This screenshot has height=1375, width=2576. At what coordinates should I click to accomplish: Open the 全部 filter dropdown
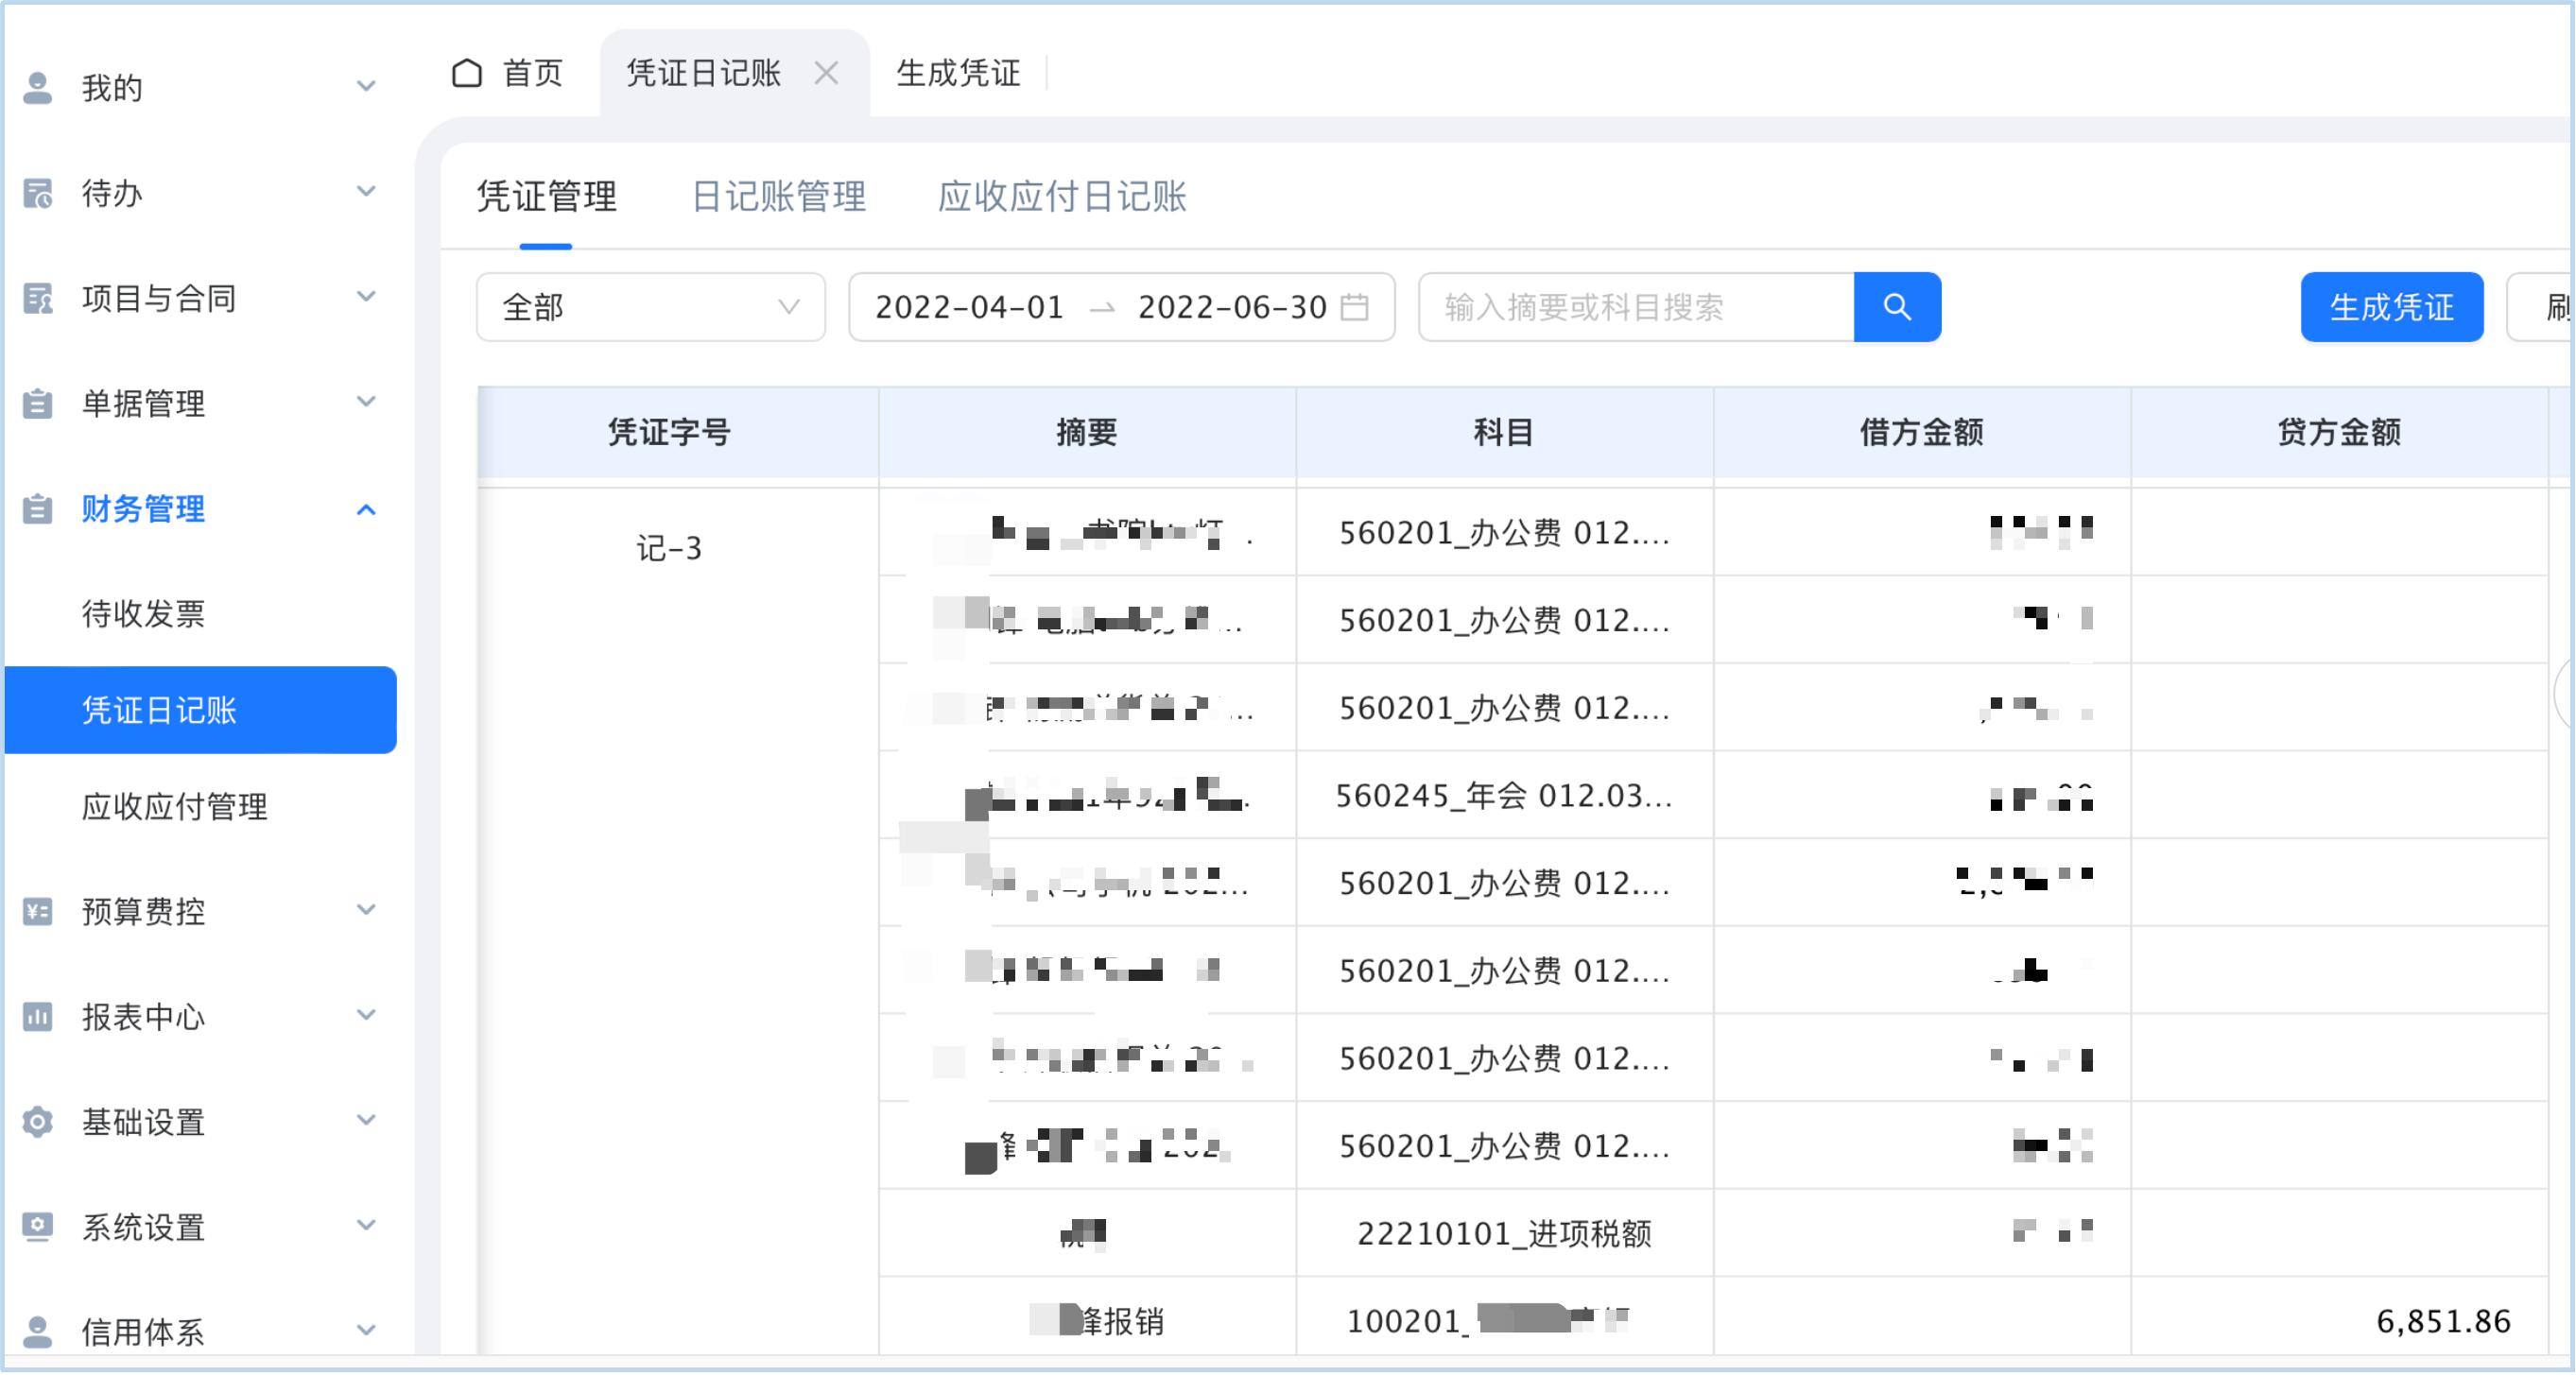[x=650, y=307]
